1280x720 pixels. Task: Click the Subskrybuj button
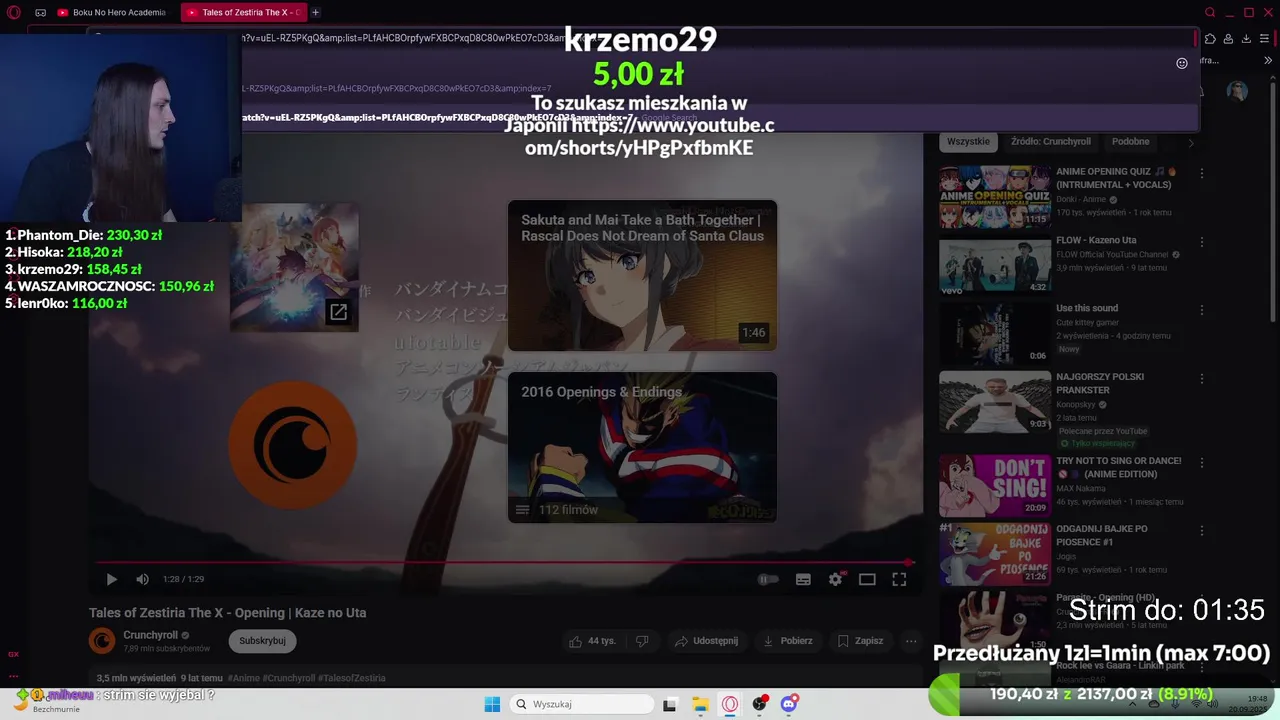coord(262,640)
